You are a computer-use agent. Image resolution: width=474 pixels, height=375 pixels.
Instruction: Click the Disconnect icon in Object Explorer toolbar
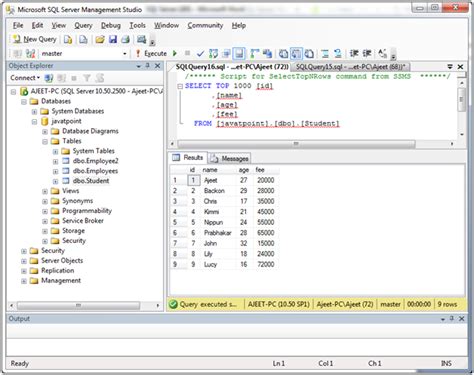click(x=61, y=78)
